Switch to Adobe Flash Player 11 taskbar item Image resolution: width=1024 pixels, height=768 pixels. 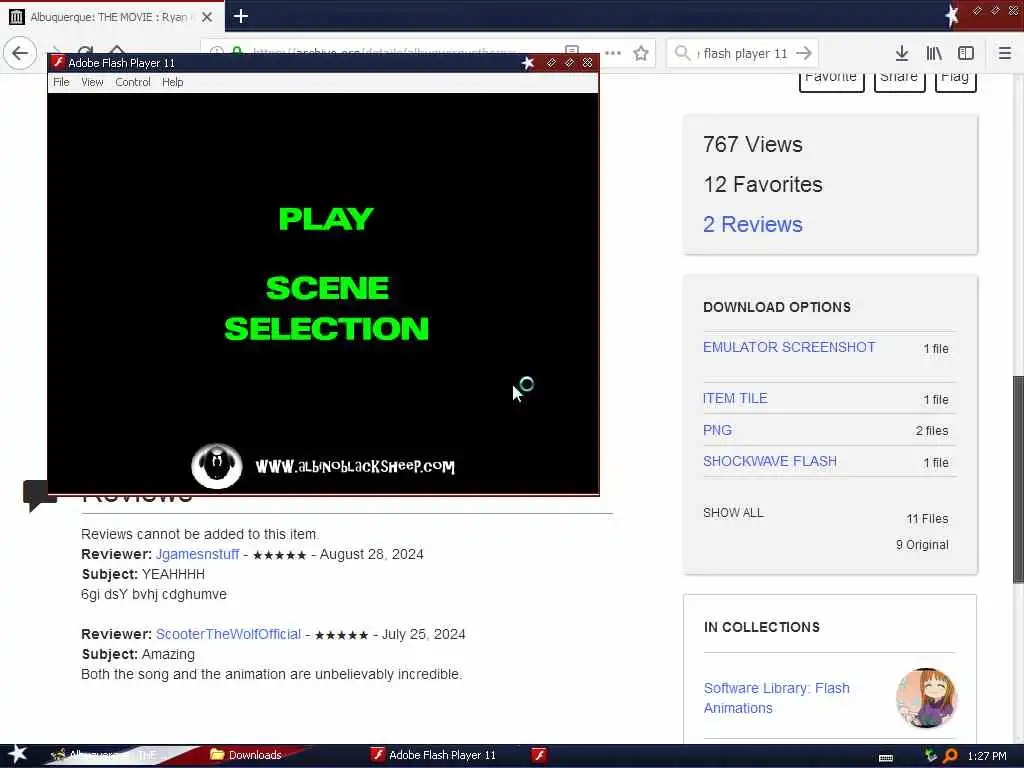pyautogui.click(x=434, y=755)
